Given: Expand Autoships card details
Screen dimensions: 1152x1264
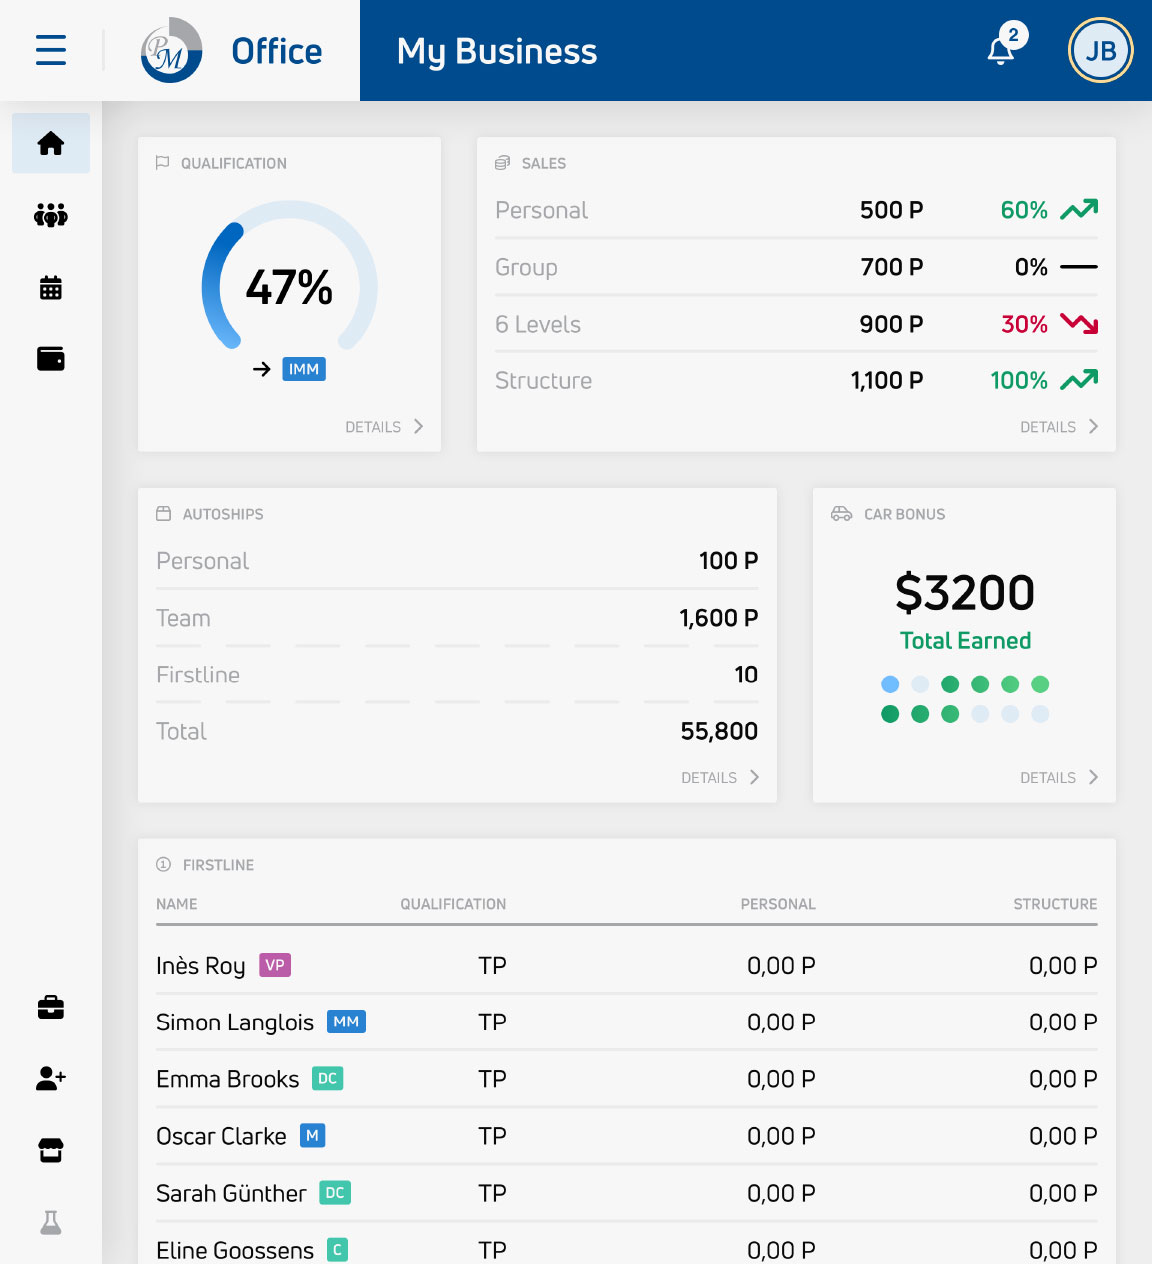Looking at the screenshot, I should (720, 778).
